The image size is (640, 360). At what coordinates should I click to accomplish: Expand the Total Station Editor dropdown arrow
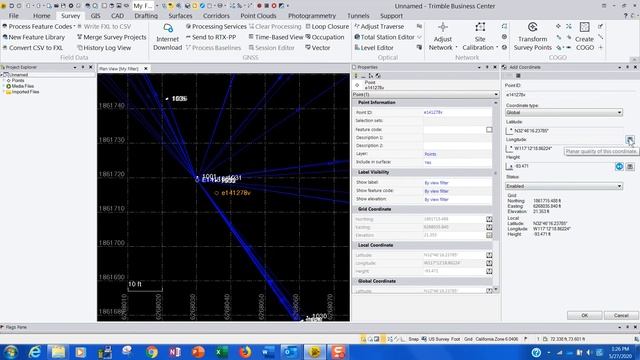tap(419, 37)
